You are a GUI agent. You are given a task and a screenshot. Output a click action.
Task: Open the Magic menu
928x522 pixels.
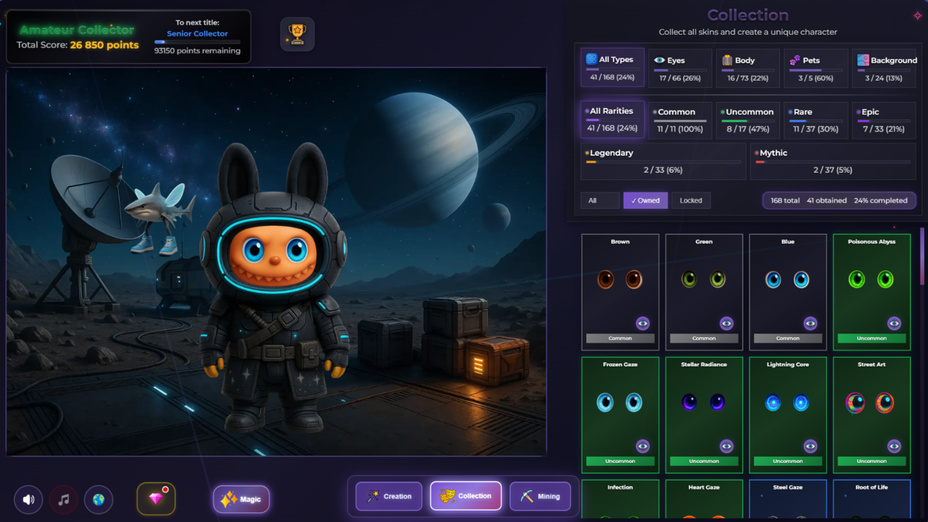pos(241,499)
